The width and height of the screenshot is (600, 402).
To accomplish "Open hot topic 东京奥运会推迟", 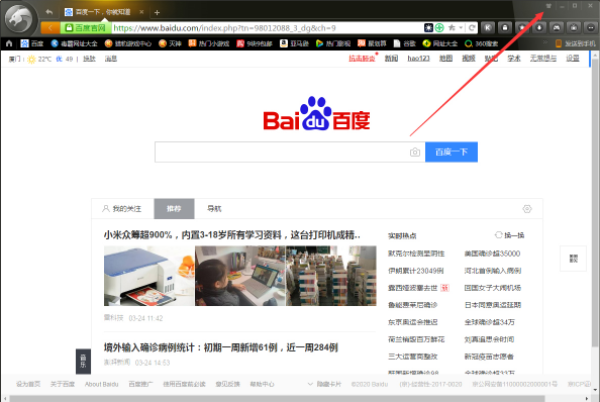I will (x=412, y=322).
